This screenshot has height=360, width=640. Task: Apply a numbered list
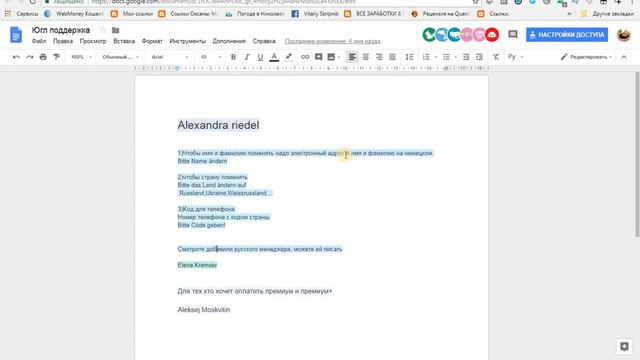coord(426,57)
